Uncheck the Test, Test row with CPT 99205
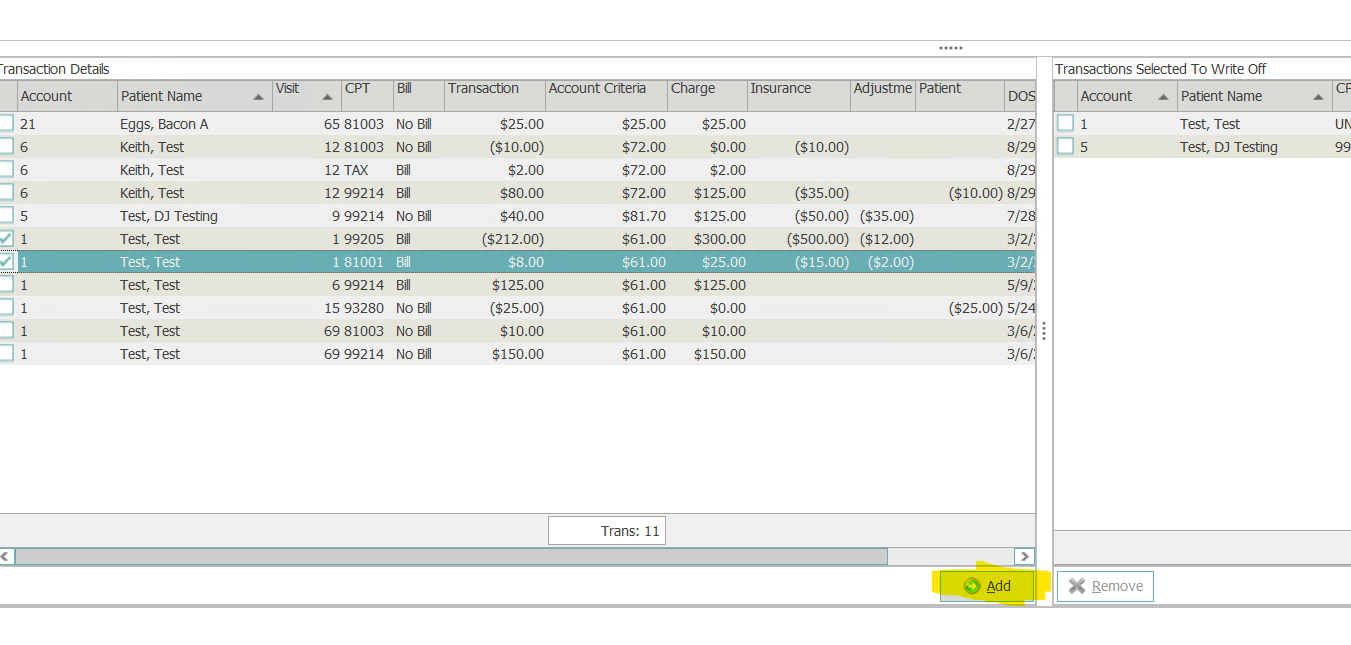Image resolution: width=1351 pixels, height=645 pixels. [x=6, y=239]
